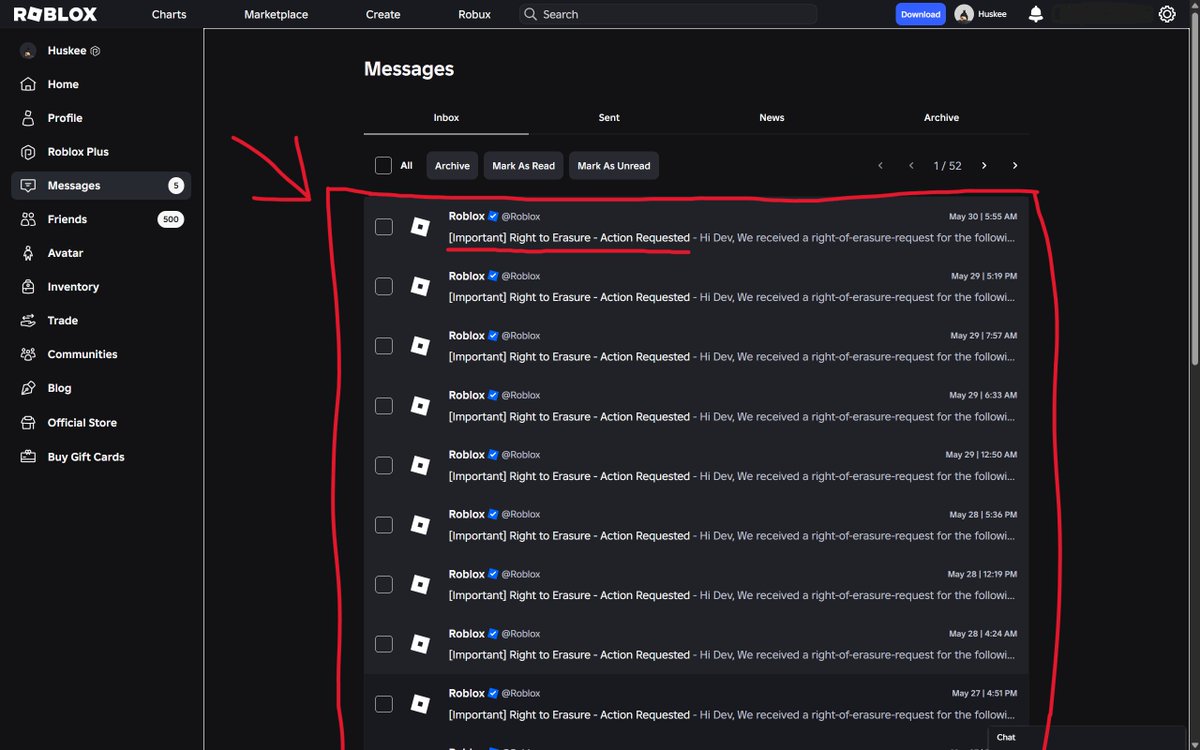Click the Huskee sidebar profile avatar
Viewport: 1200px width, 750px height.
pos(28,51)
